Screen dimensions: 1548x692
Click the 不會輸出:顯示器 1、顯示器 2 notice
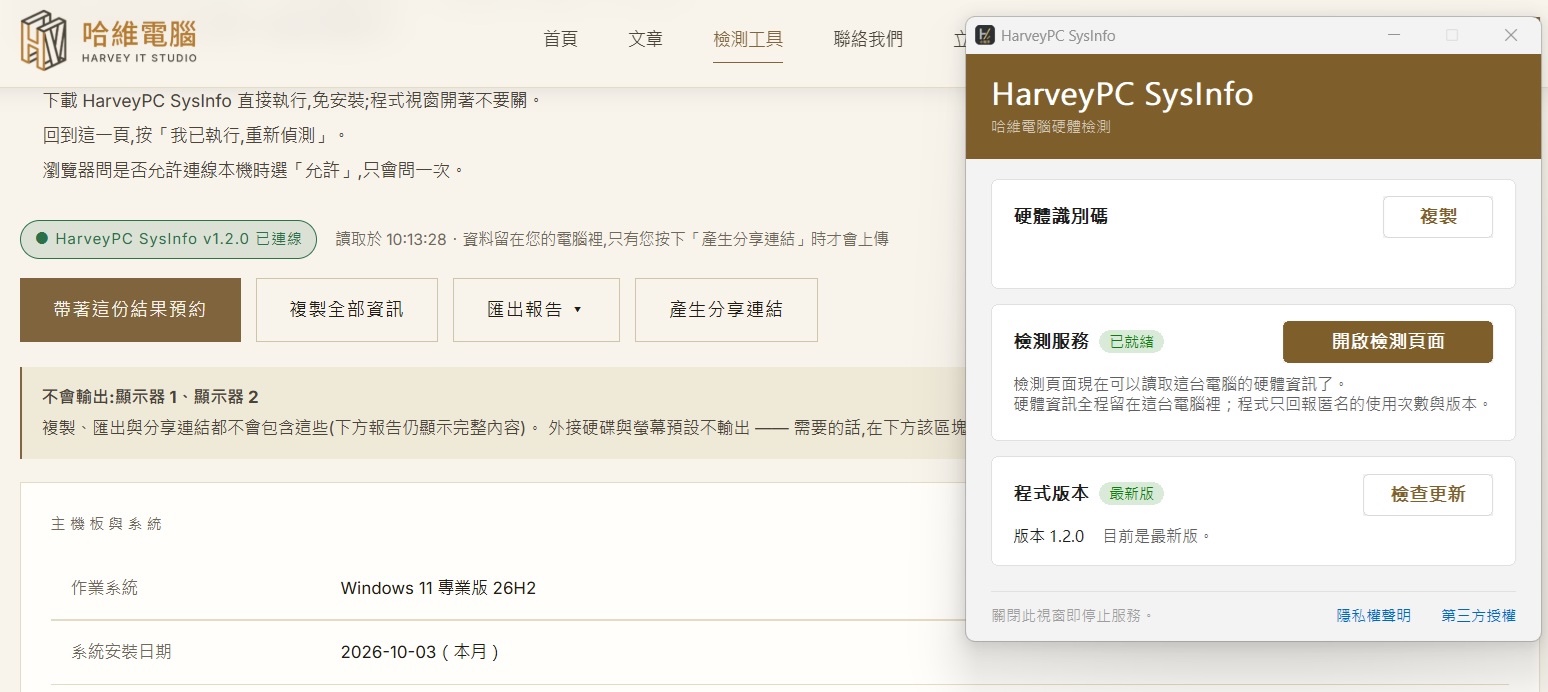point(150,397)
